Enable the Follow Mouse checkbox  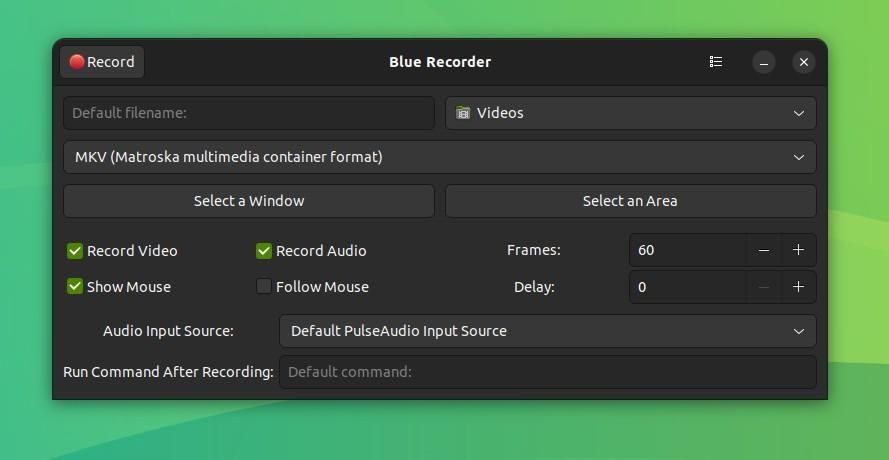[264, 286]
